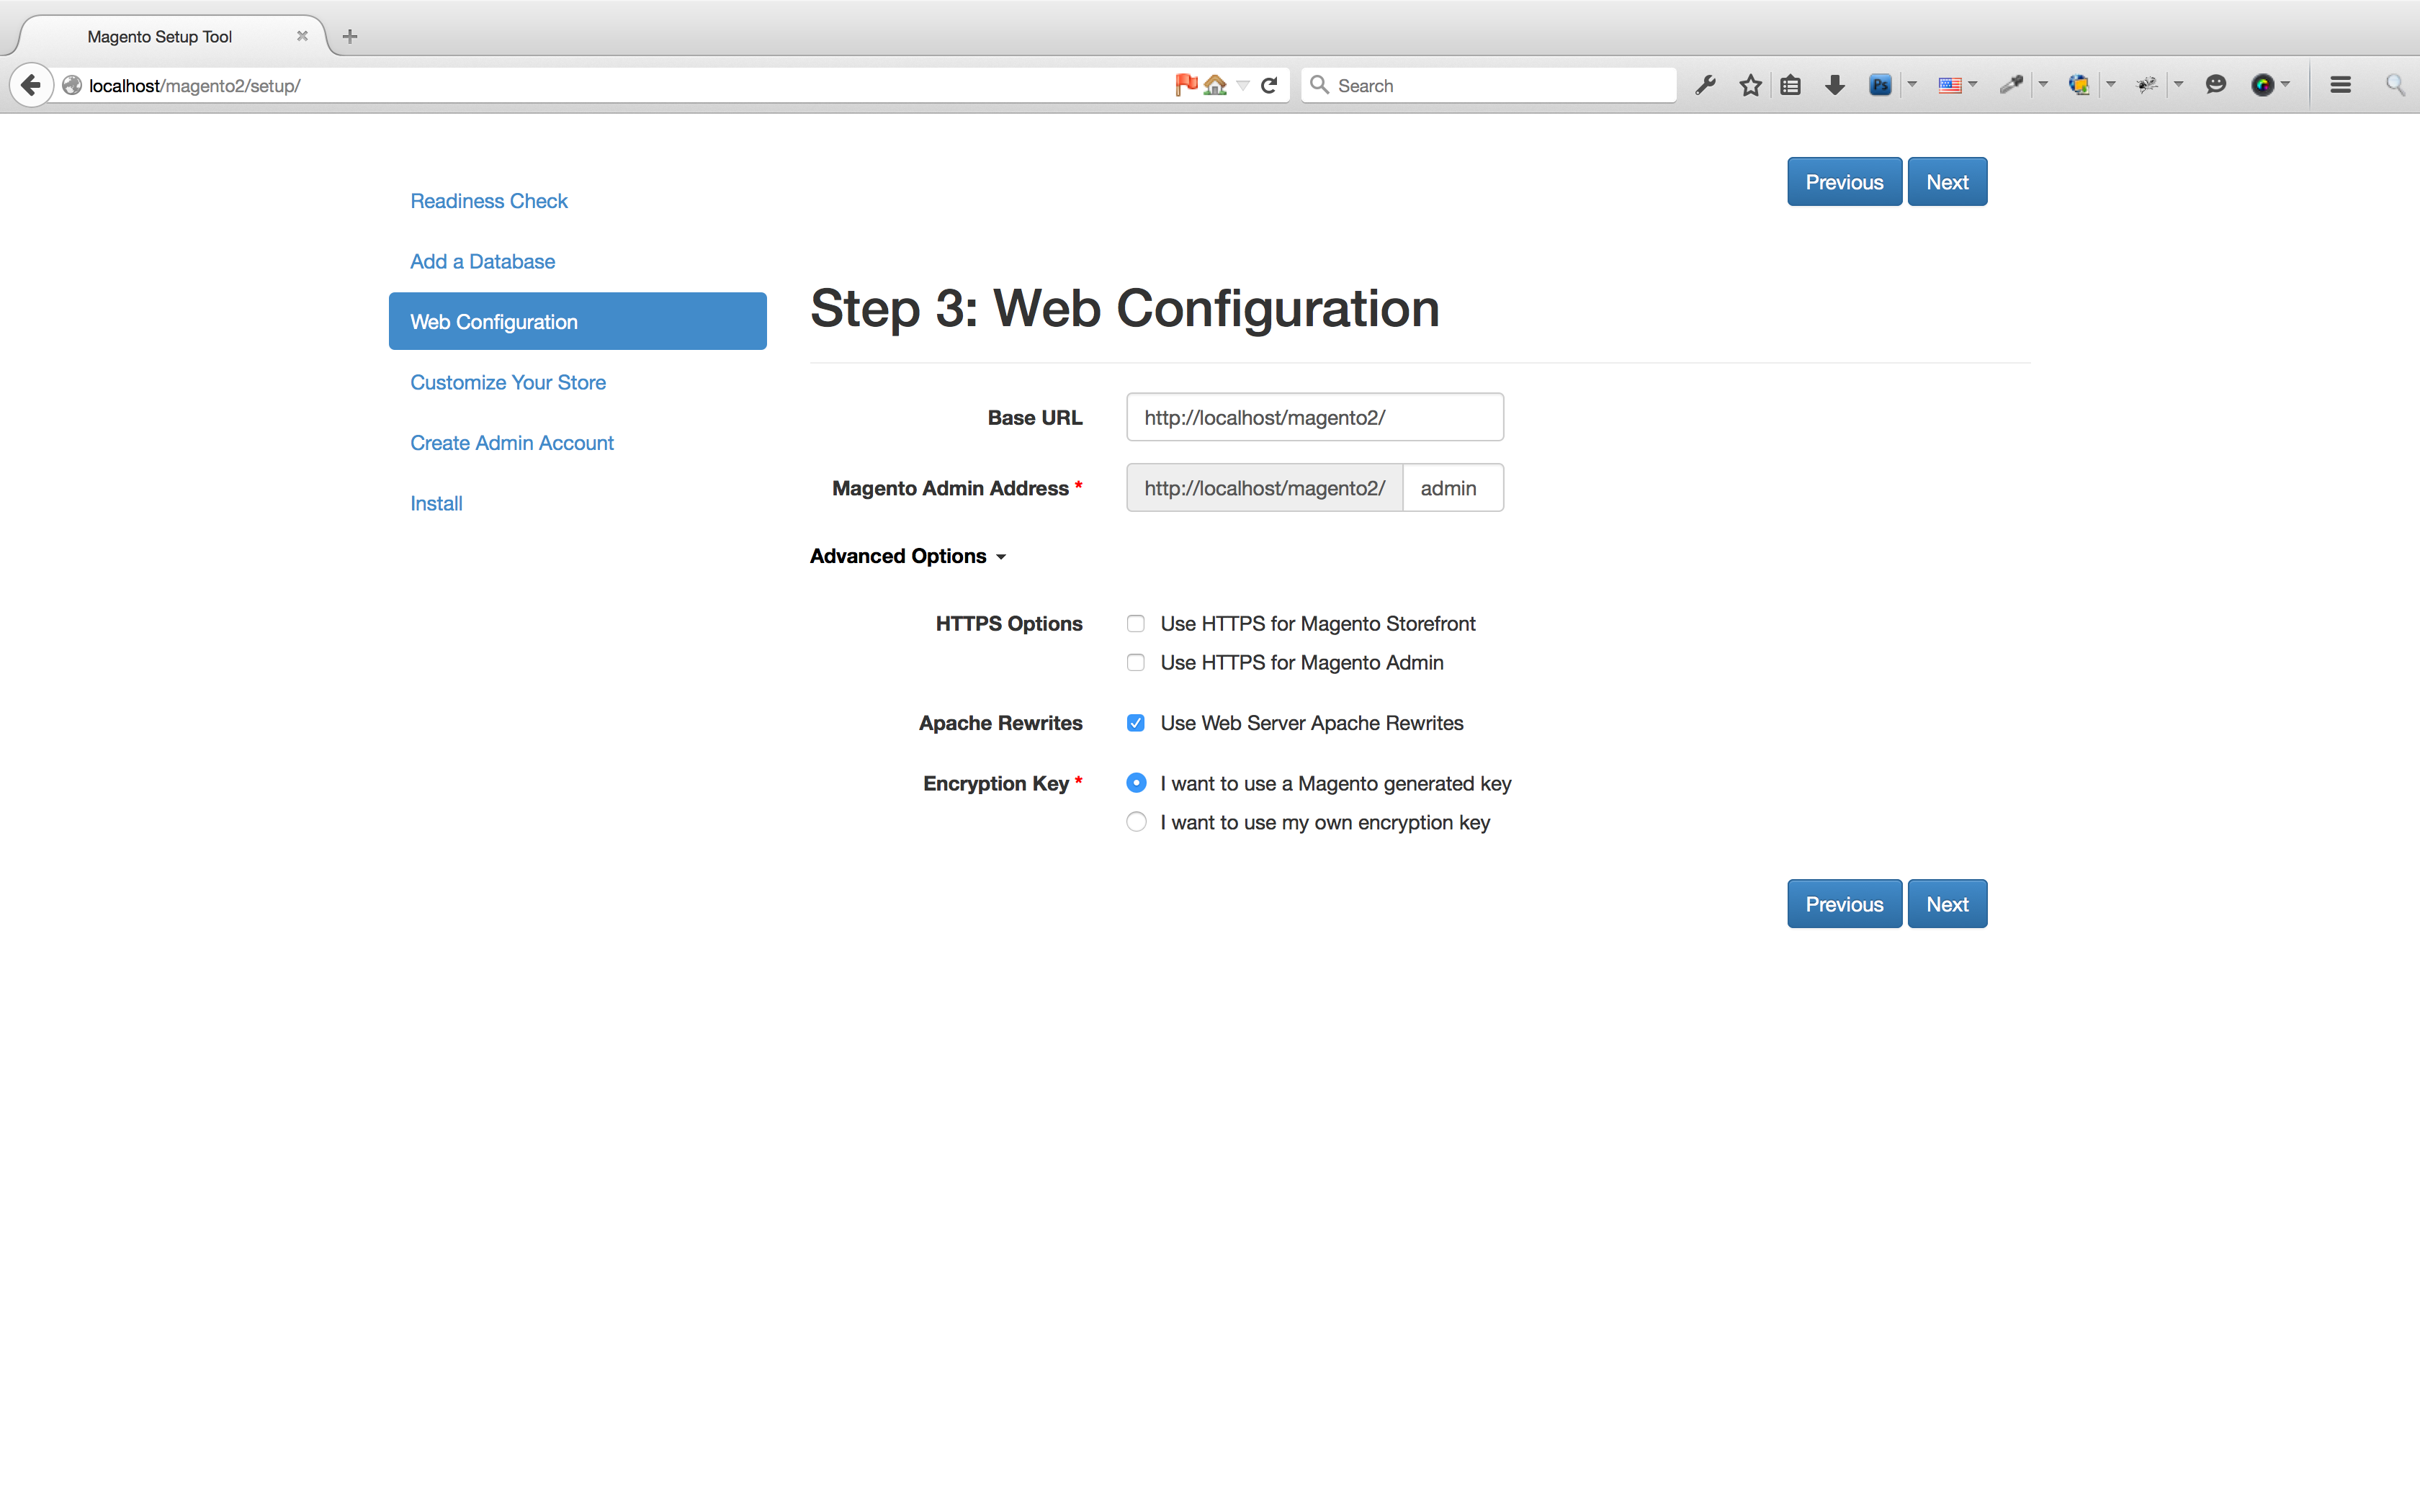The height and width of the screenshot is (1512, 2420).
Task: Click the bottom Previous button
Action: click(1843, 904)
